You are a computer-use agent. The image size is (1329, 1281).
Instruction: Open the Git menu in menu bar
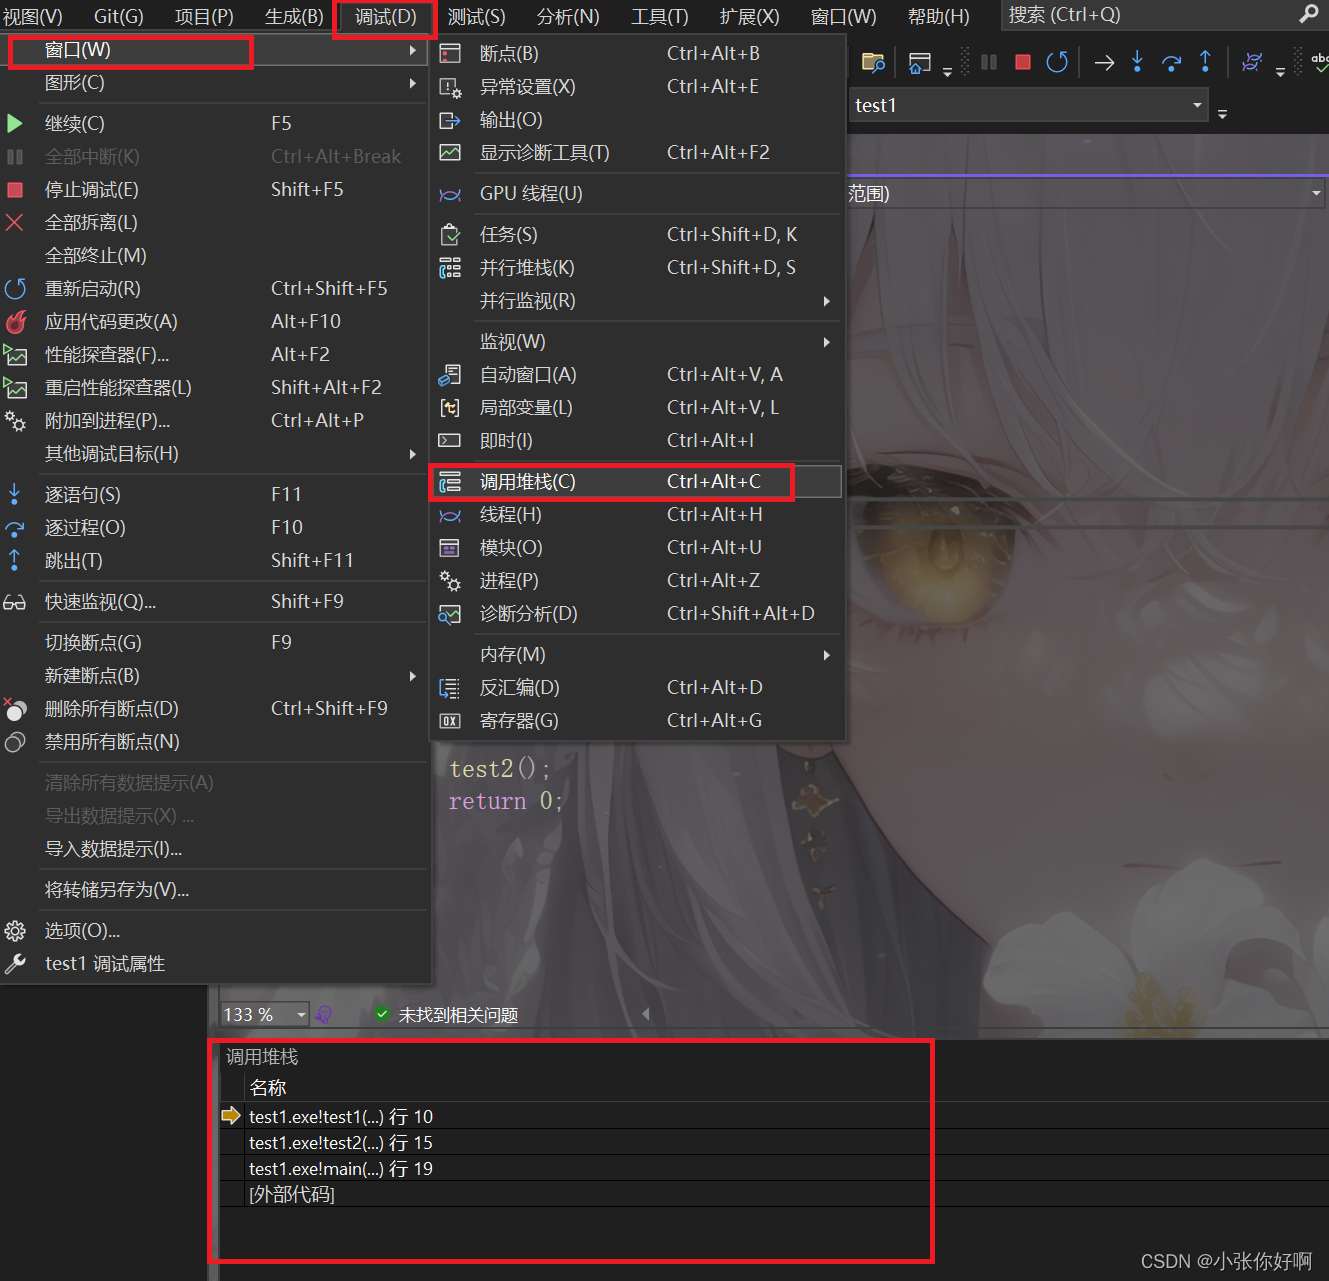[x=119, y=17]
